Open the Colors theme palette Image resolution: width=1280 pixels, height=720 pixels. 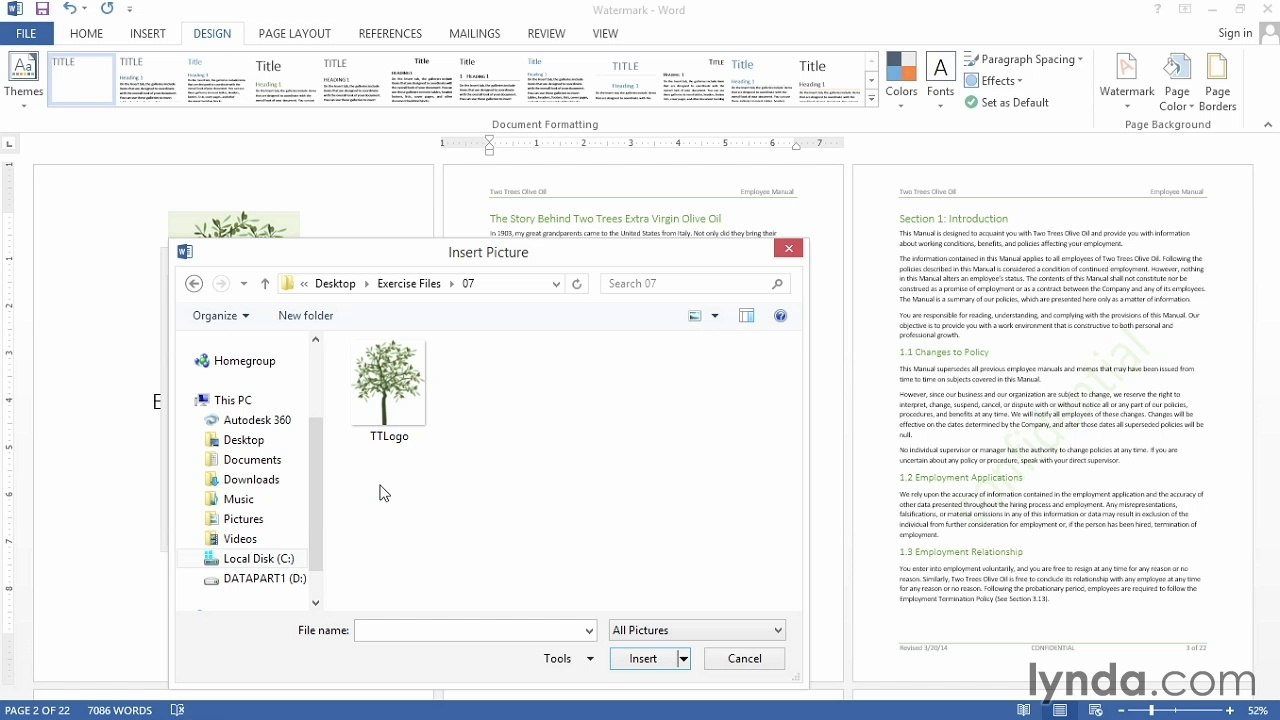tap(901, 80)
